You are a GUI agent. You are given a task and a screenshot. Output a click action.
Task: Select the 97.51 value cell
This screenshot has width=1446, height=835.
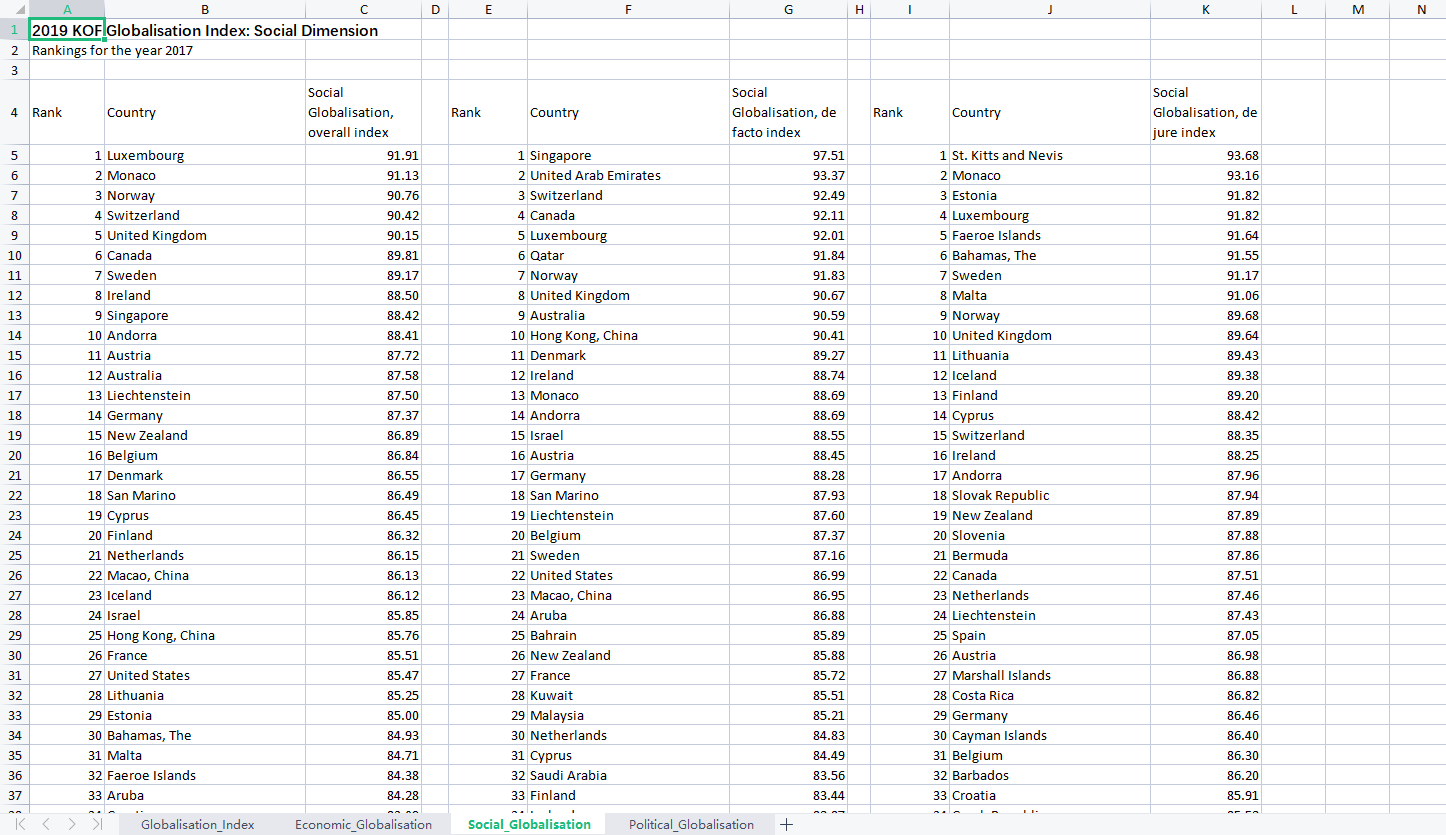[x=788, y=155]
